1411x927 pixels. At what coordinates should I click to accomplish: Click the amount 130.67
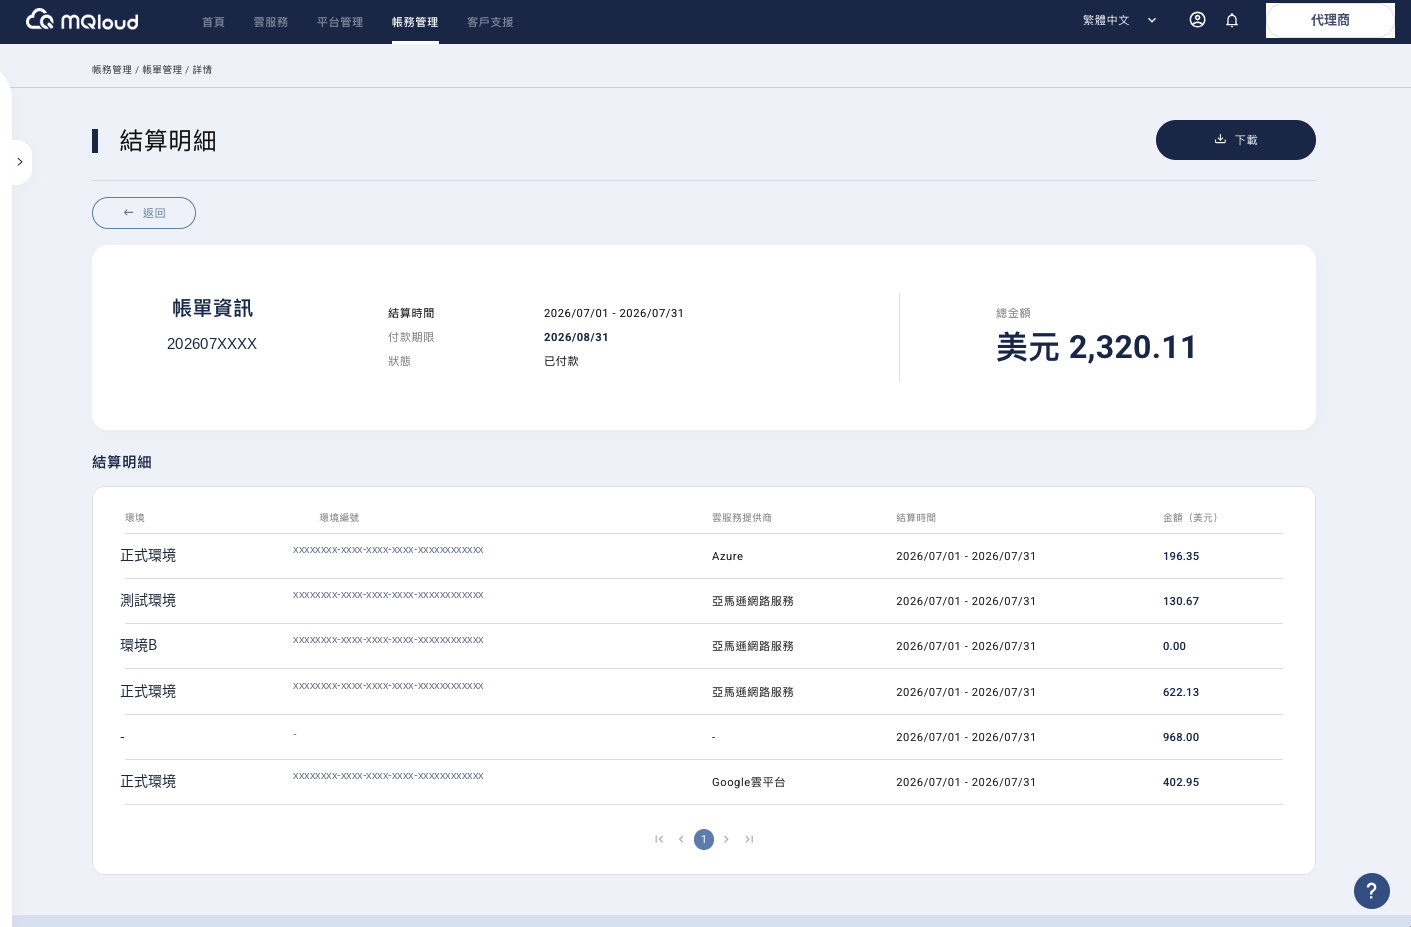[x=1181, y=602]
